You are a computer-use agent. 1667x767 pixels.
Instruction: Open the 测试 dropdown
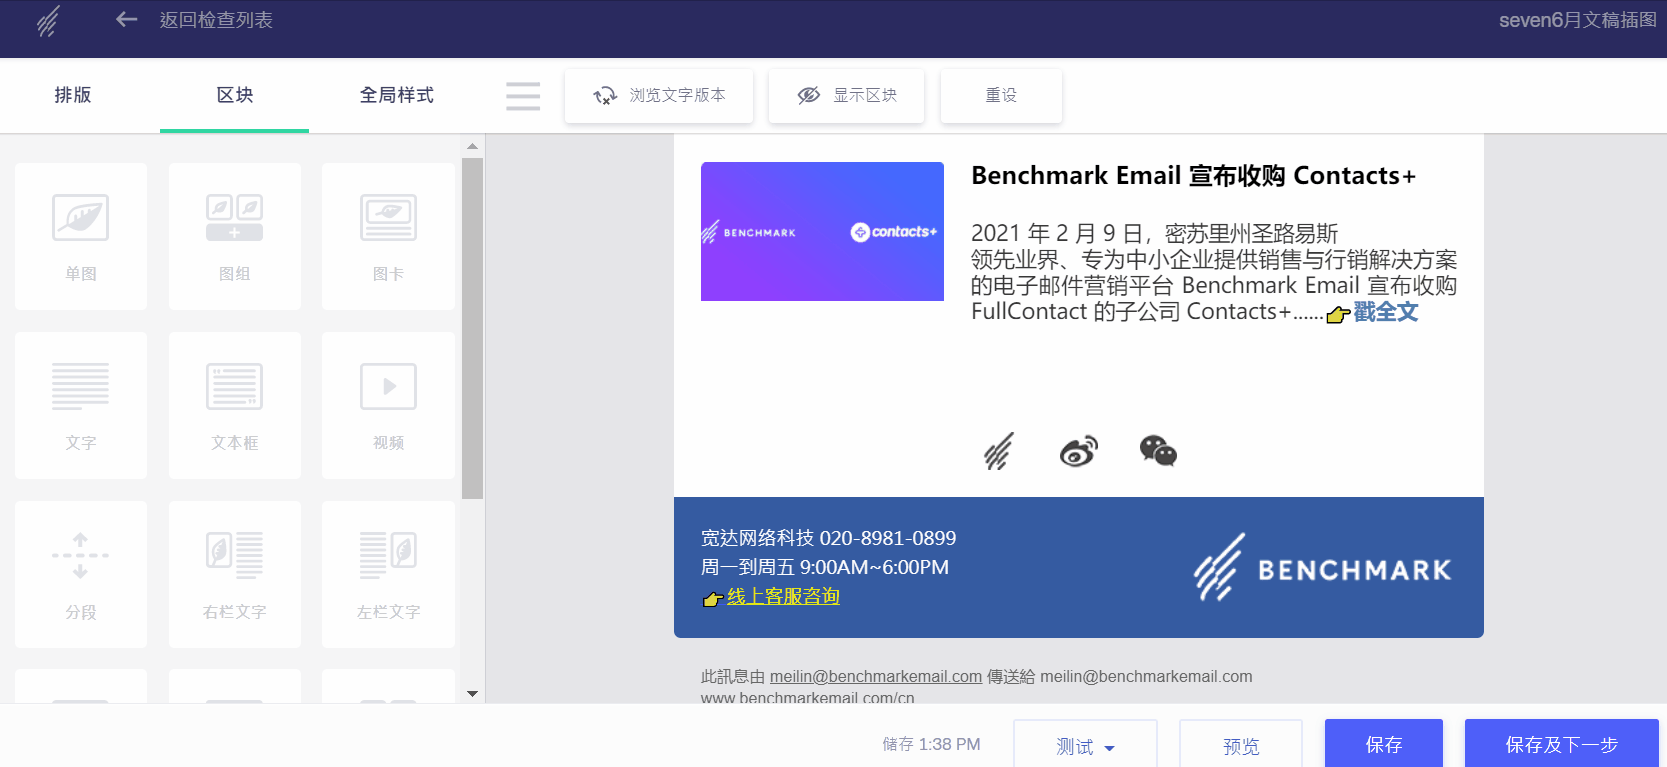(x=1085, y=746)
